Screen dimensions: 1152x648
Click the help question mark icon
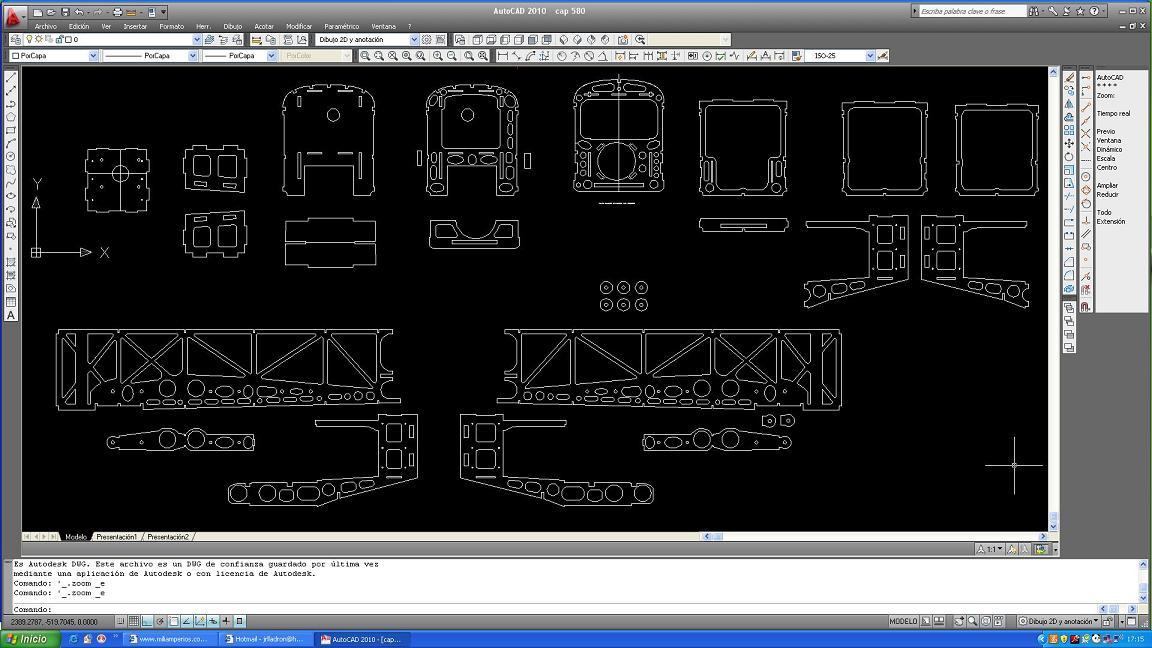[1094, 11]
